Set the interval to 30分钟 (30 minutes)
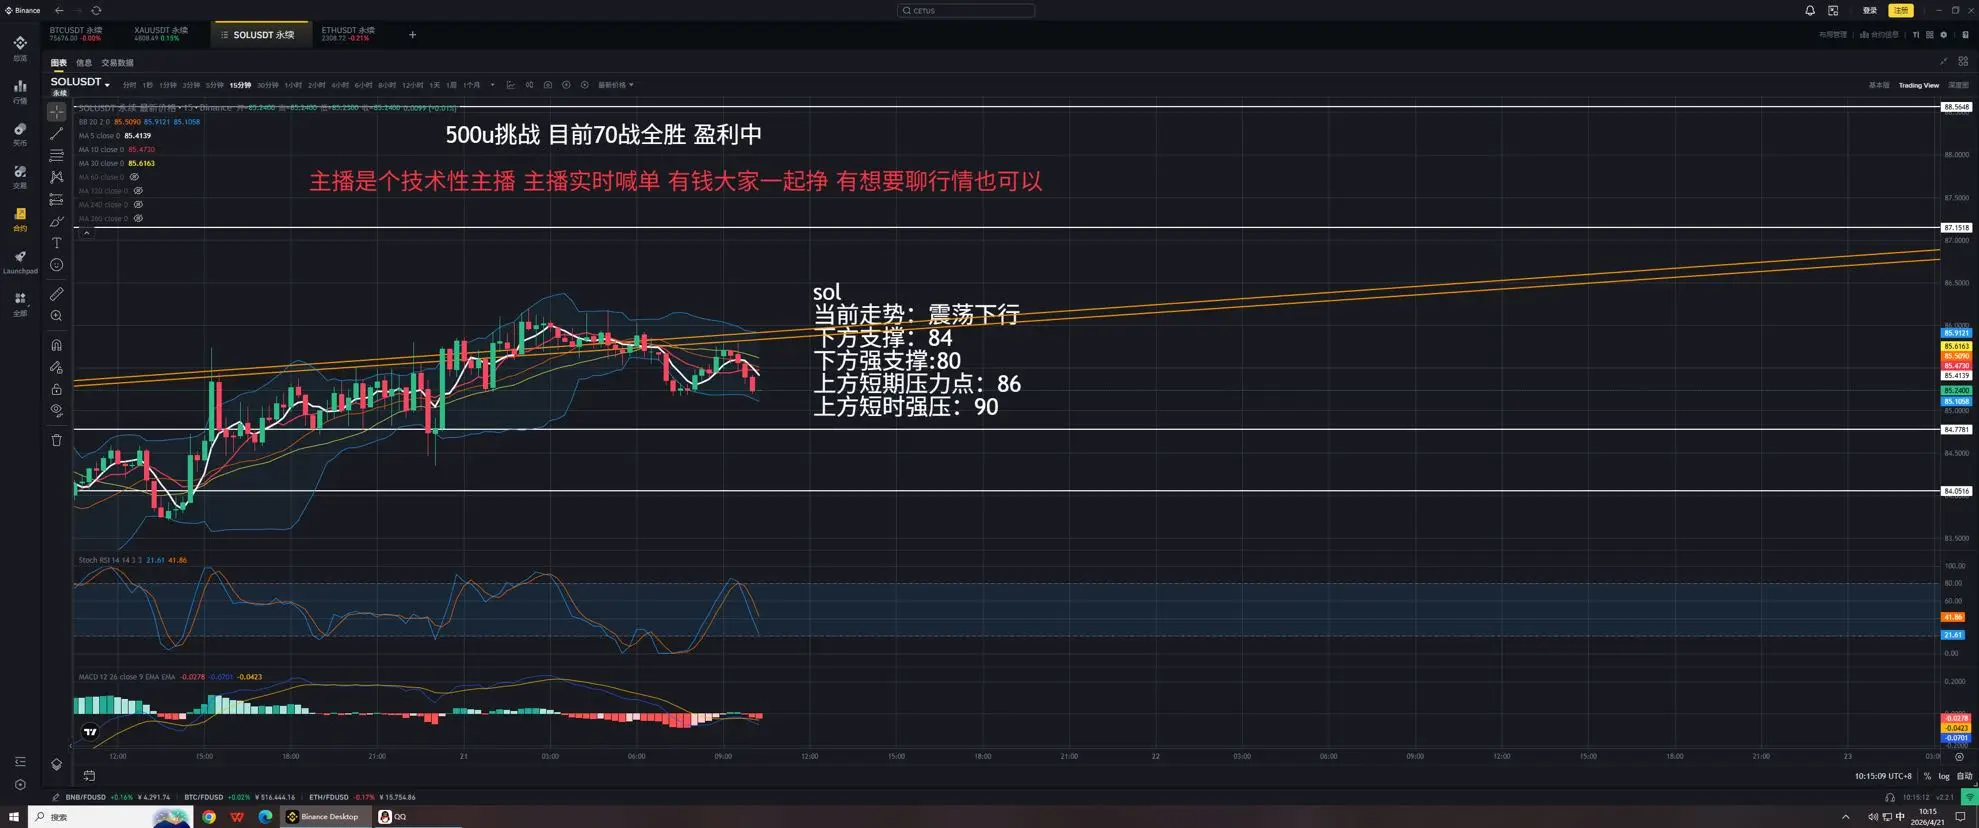The image size is (1979, 828). coord(268,85)
